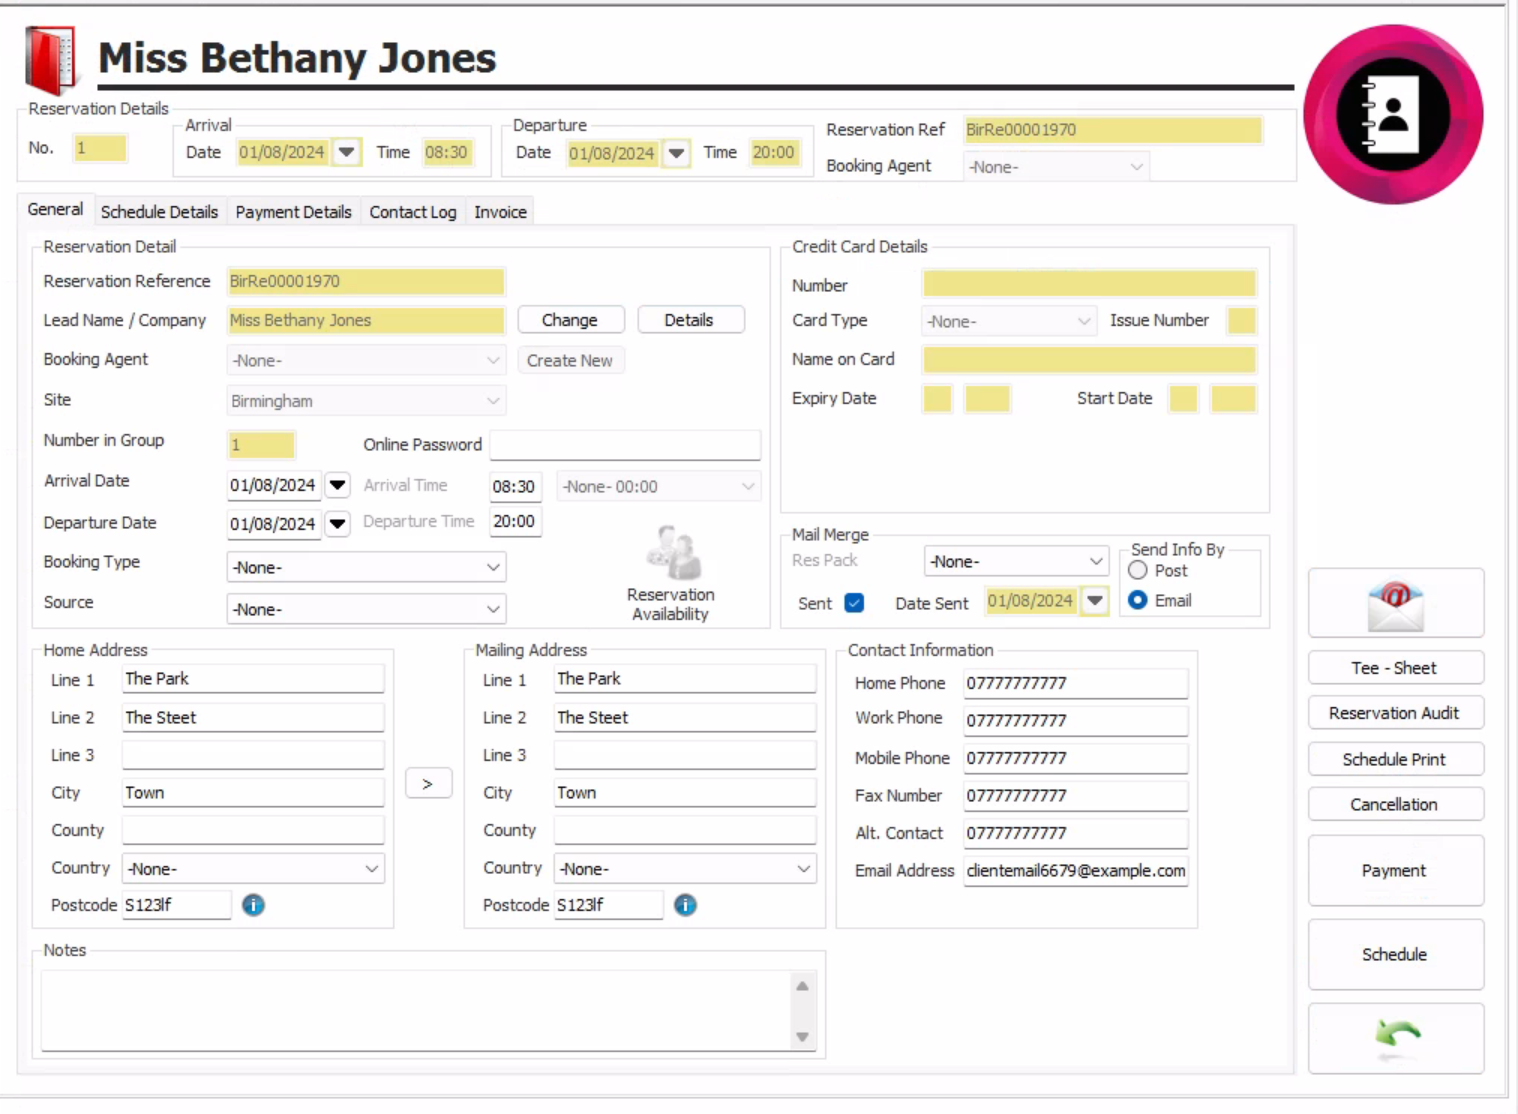Switch to the General tab
Screen dimensions: 1518x1114
[x=56, y=209]
